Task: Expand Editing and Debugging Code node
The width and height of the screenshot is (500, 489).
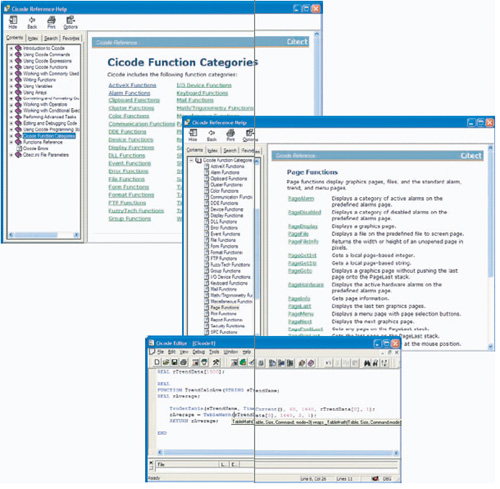Action: click(11, 123)
